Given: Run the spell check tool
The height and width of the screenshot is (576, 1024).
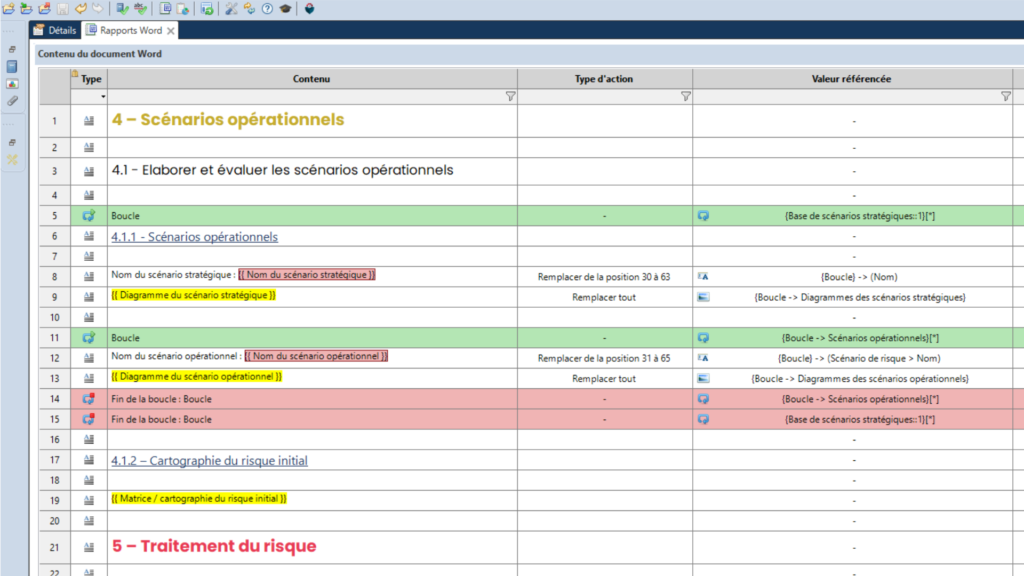Looking at the screenshot, I should (141, 8).
